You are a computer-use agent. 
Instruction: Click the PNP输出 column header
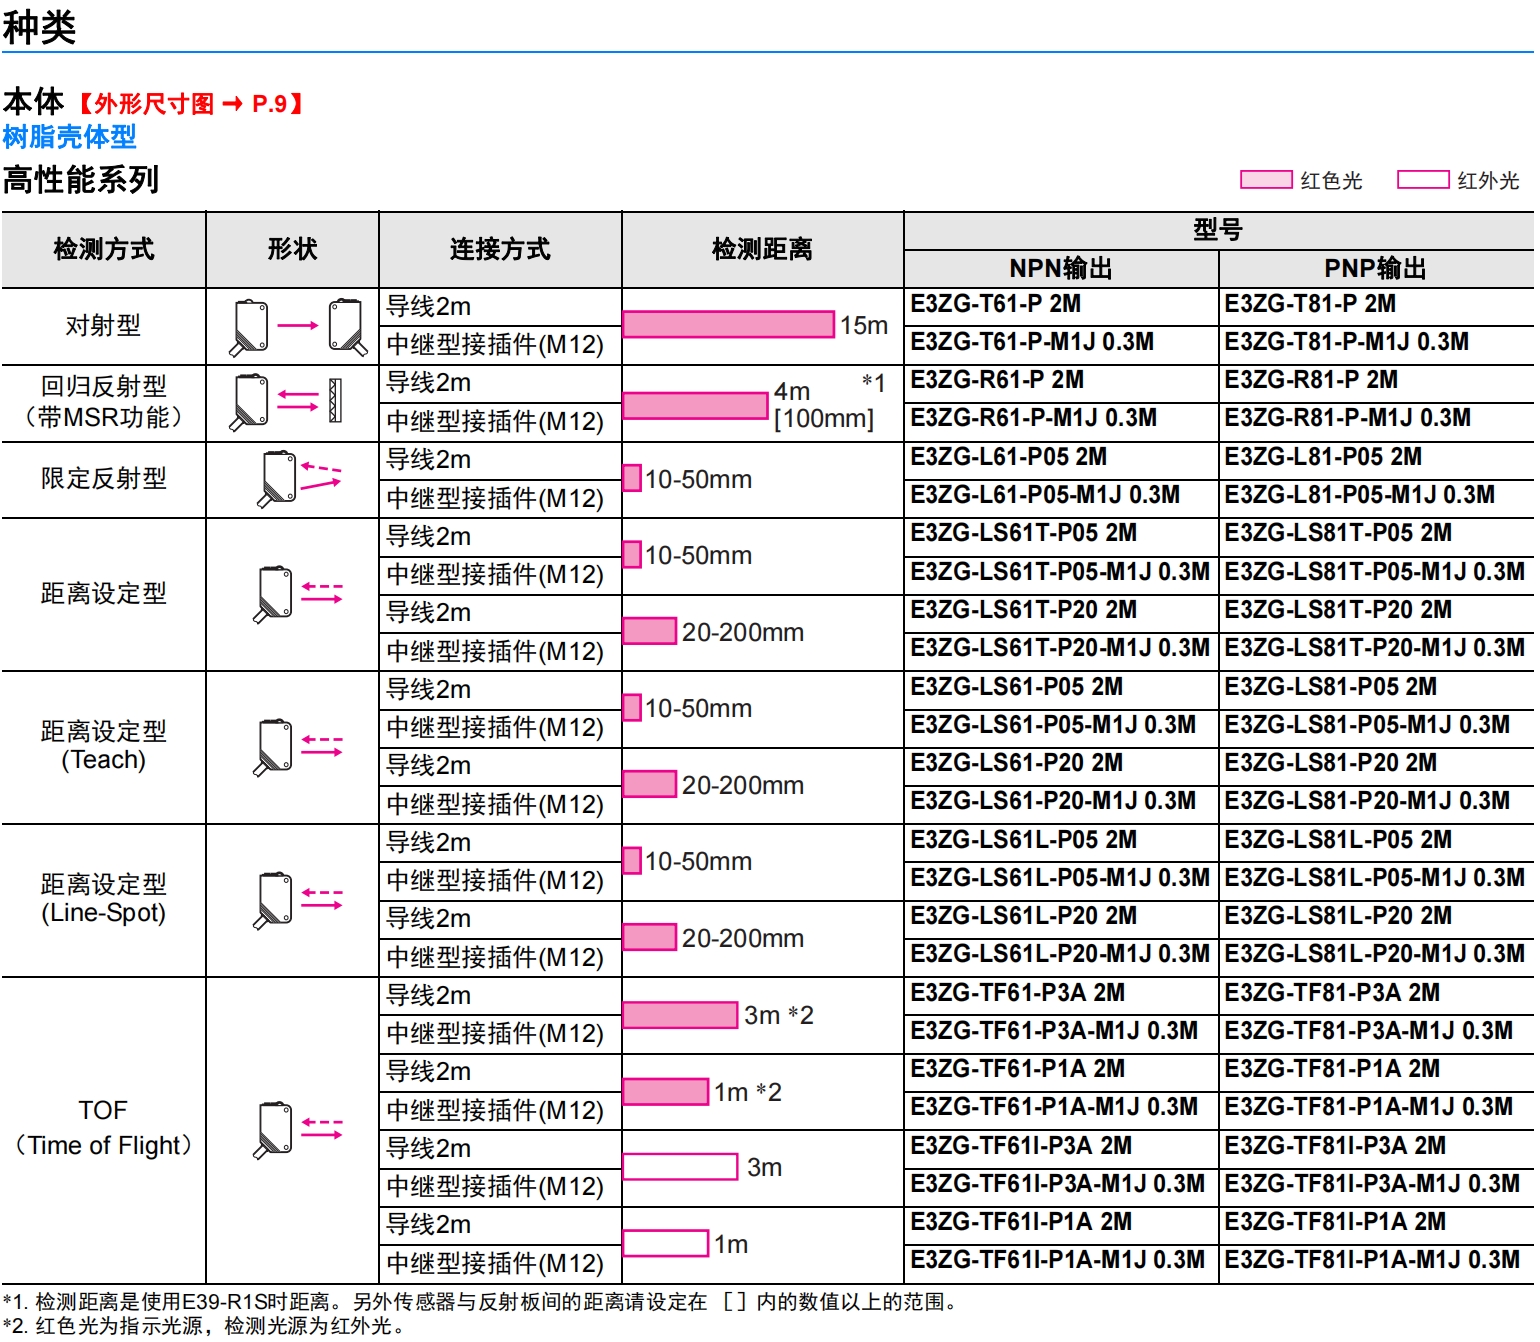(1375, 268)
